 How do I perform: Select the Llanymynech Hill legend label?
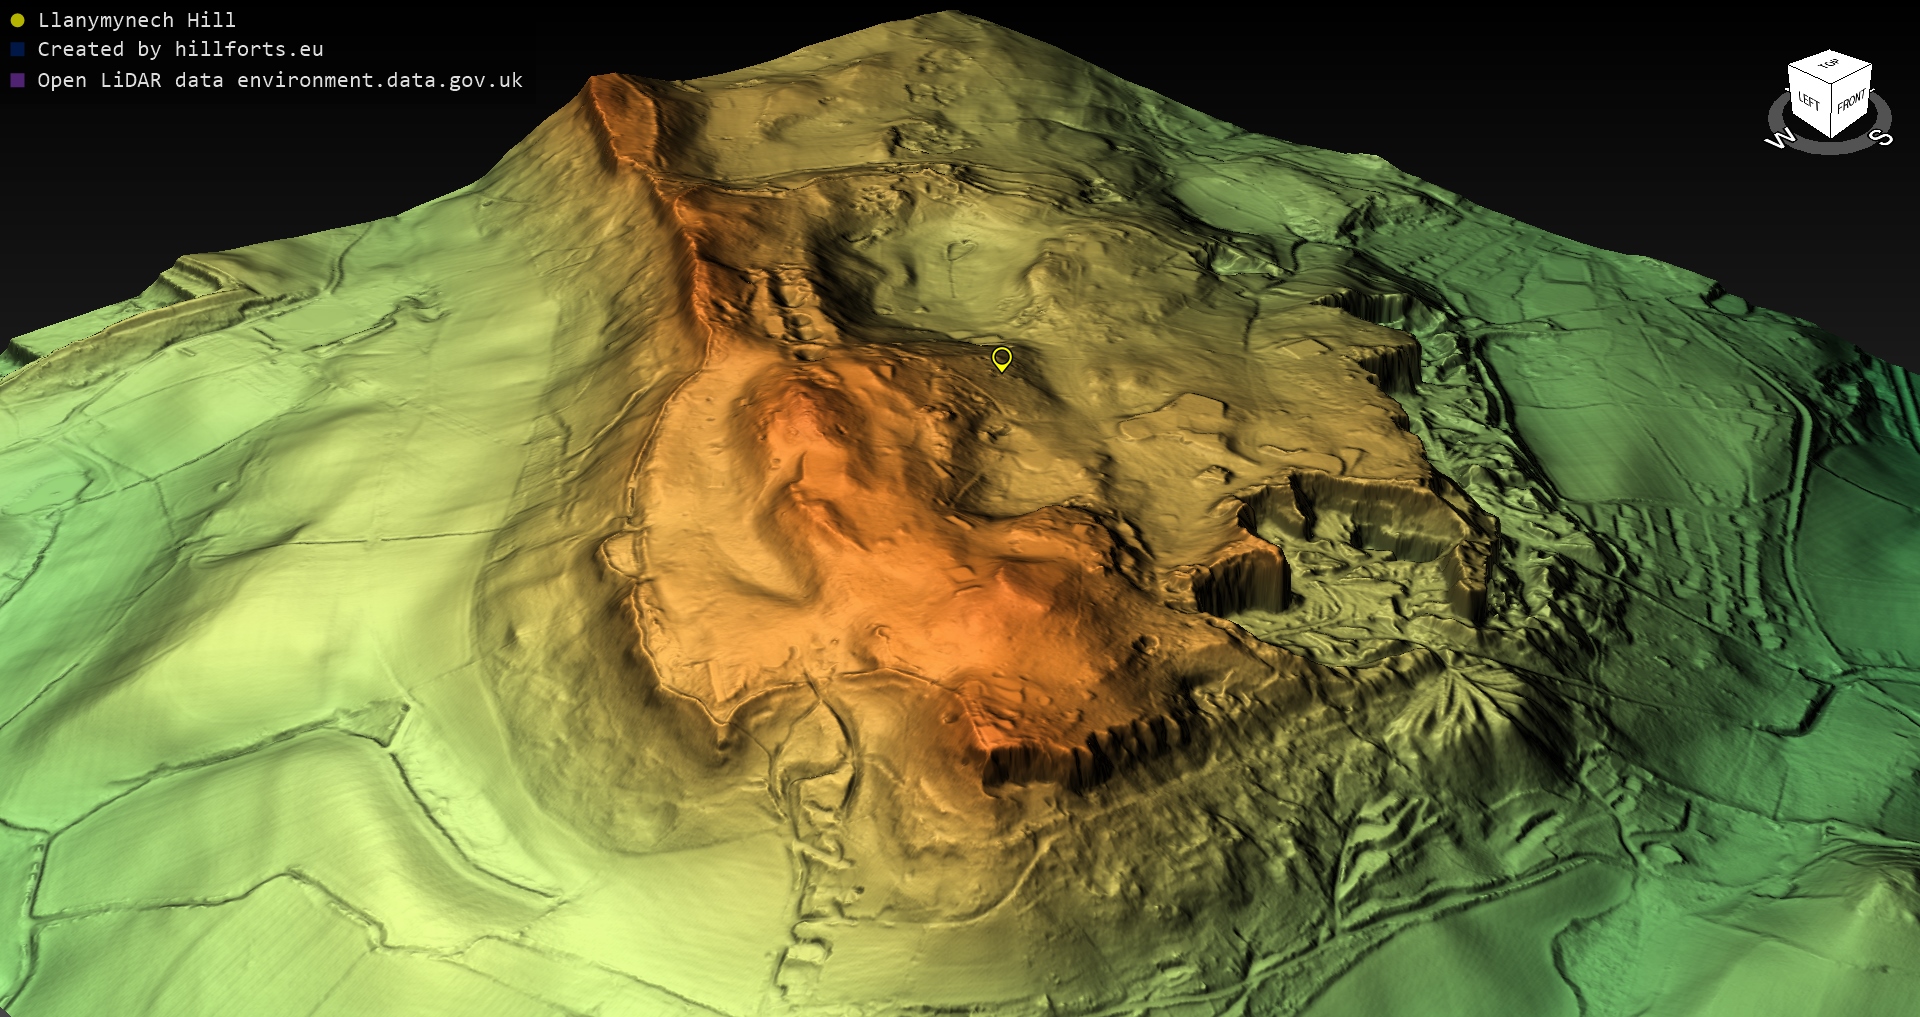[x=136, y=20]
